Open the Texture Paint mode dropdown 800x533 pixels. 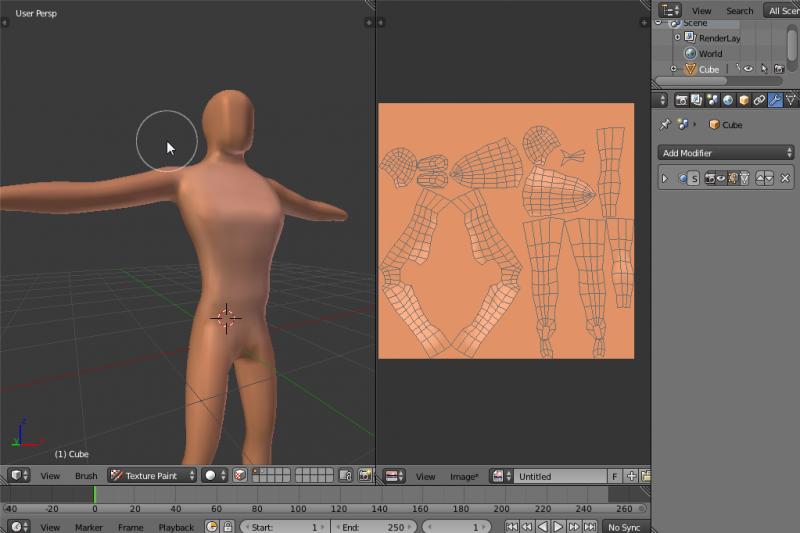coord(152,476)
